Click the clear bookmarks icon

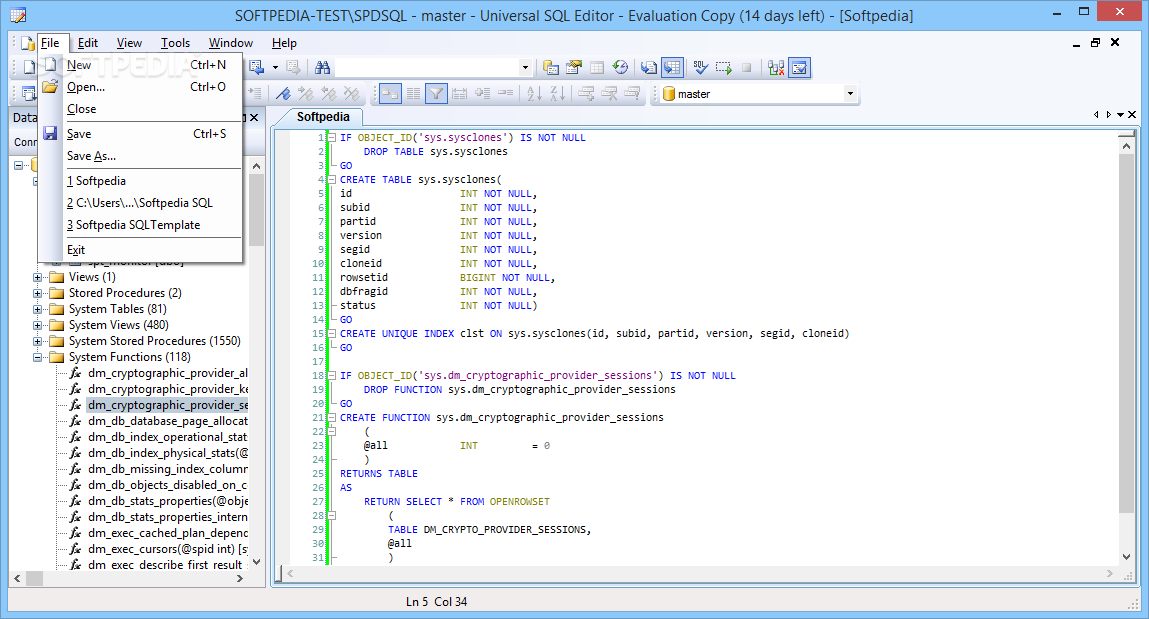pos(352,94)
